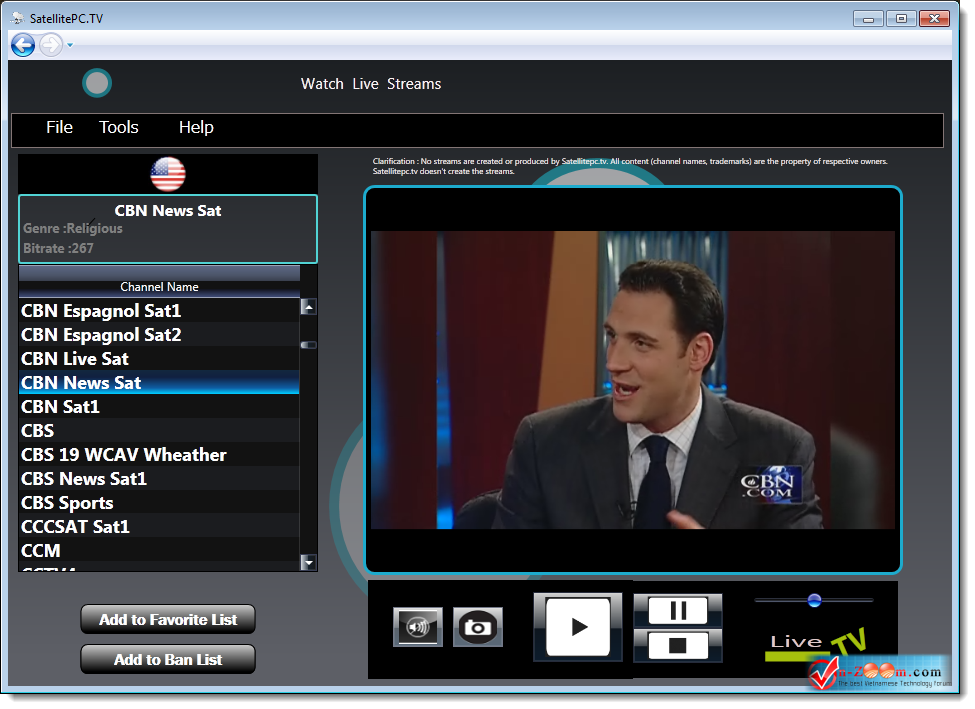
Task: Click the Genre :Religious info text
Action: tap(73, 228)
